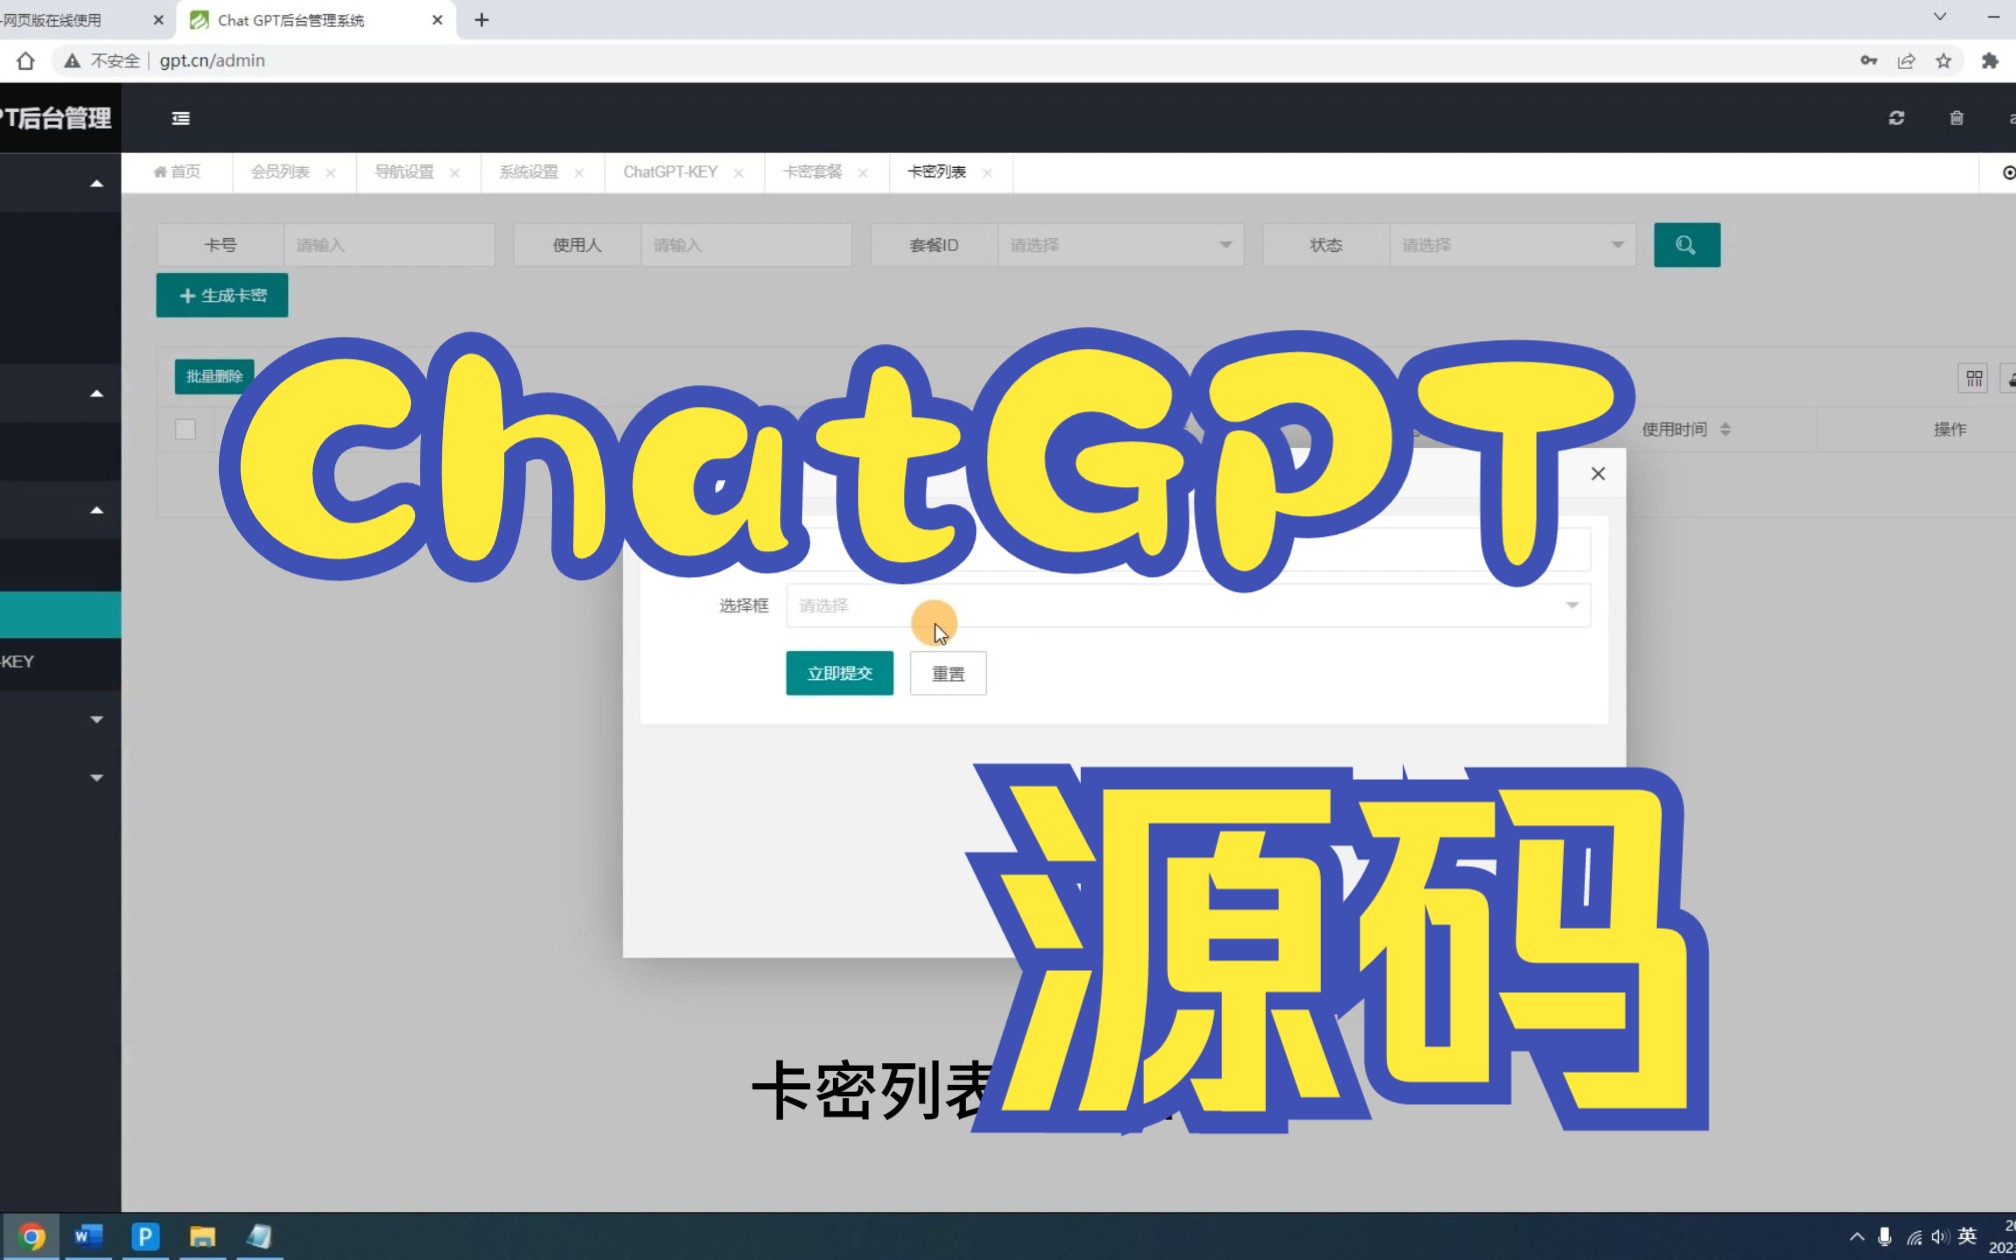This screenshot has width=2016, height=1260.
Task: Open Word from the taskbar
Action: 88,1237
